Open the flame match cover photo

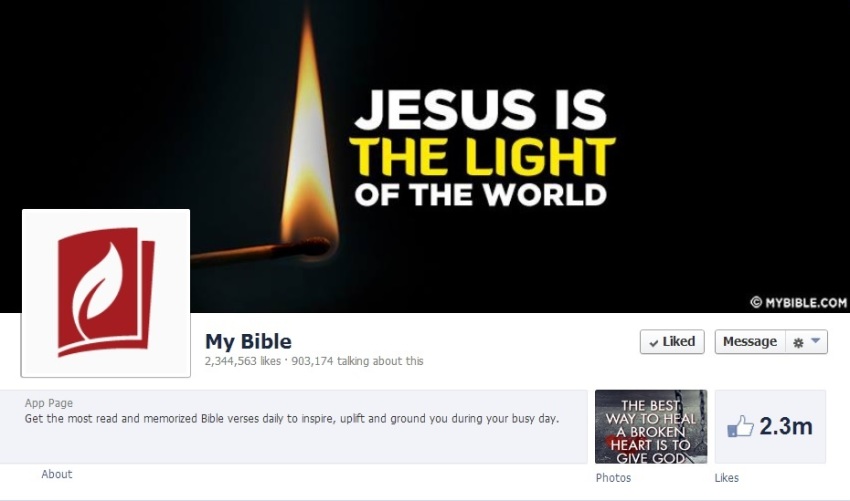(425, 156)
